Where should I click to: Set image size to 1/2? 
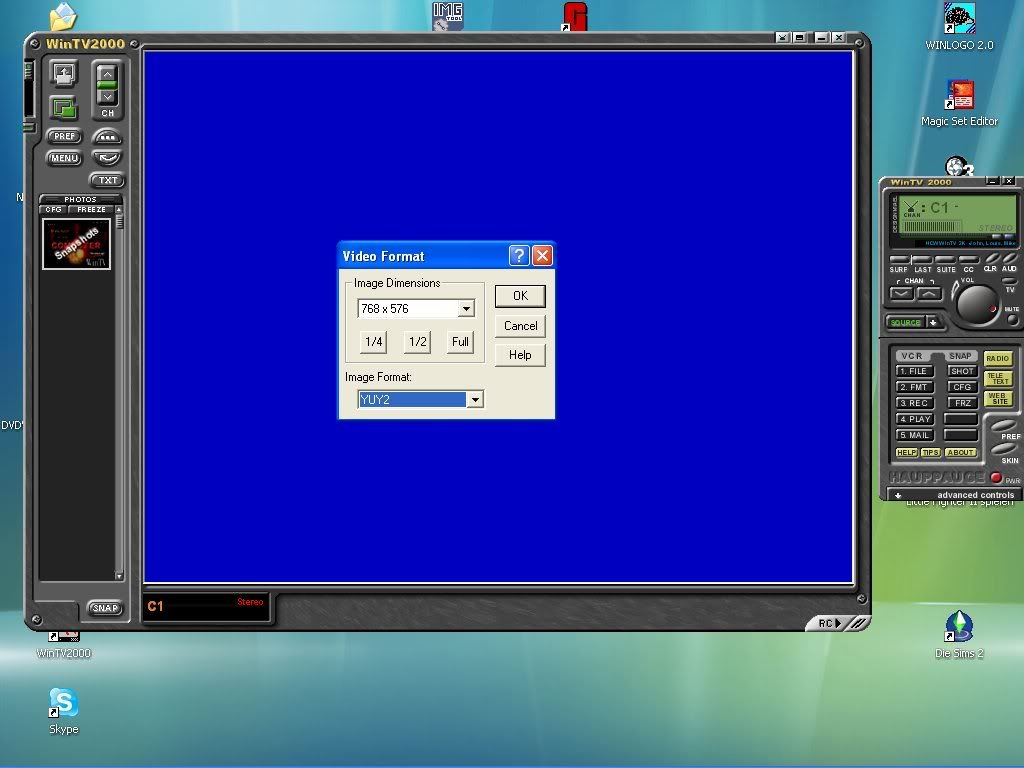[417, 342]
